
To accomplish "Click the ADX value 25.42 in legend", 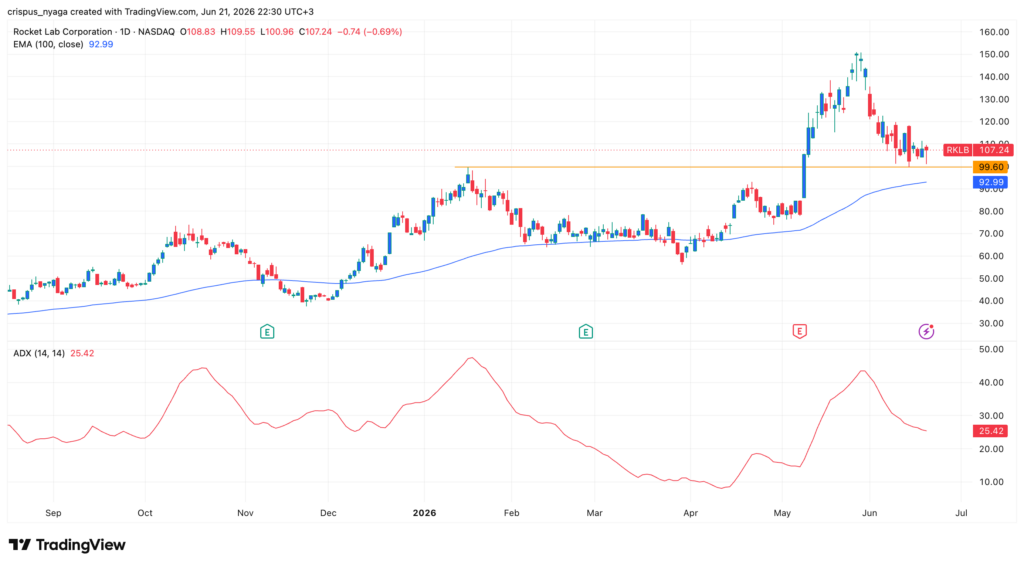I will [x=82, y=353].
